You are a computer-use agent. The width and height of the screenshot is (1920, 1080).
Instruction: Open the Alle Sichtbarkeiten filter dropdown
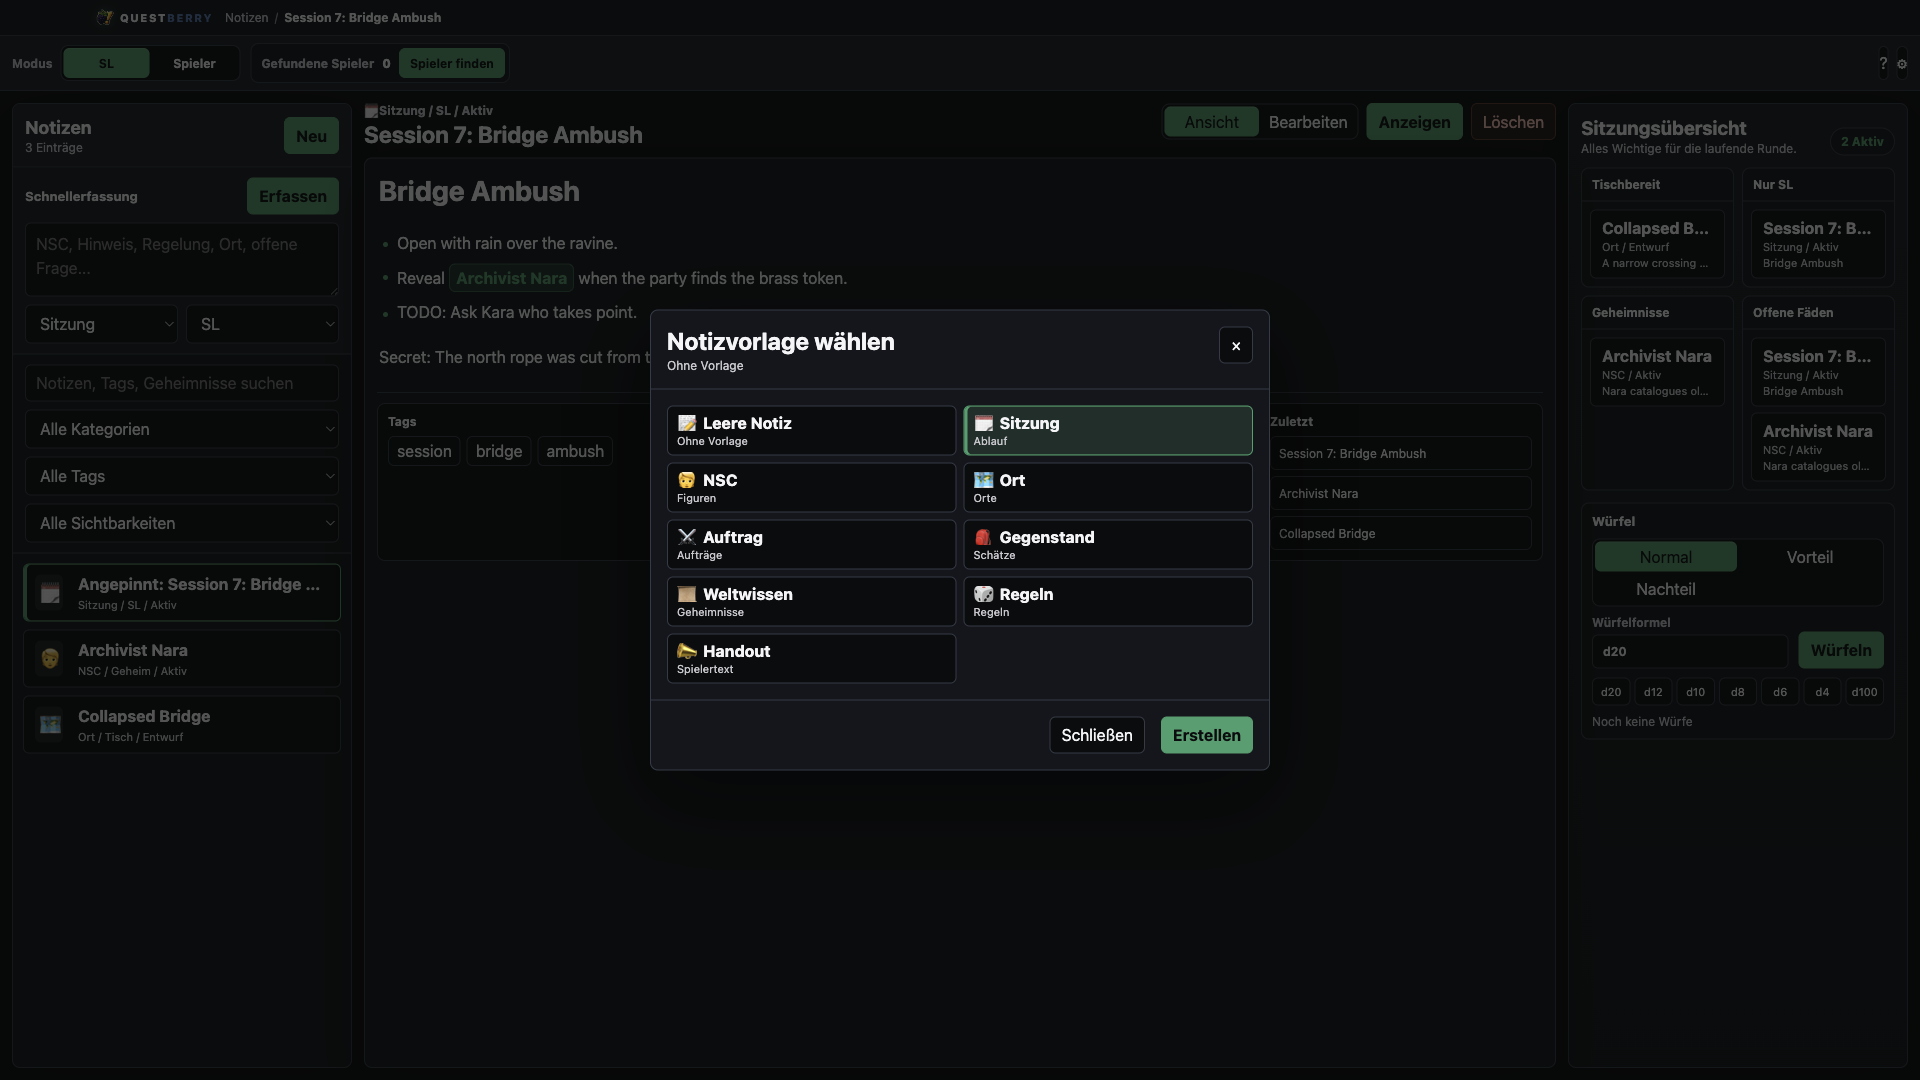(182, 523)
